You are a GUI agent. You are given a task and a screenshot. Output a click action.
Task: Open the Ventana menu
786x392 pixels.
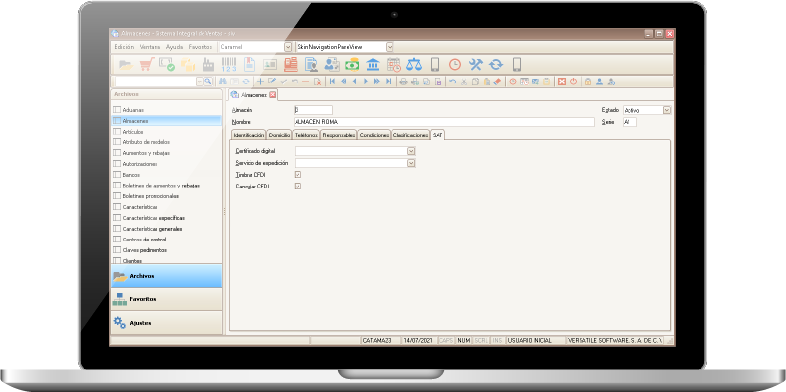150,47
